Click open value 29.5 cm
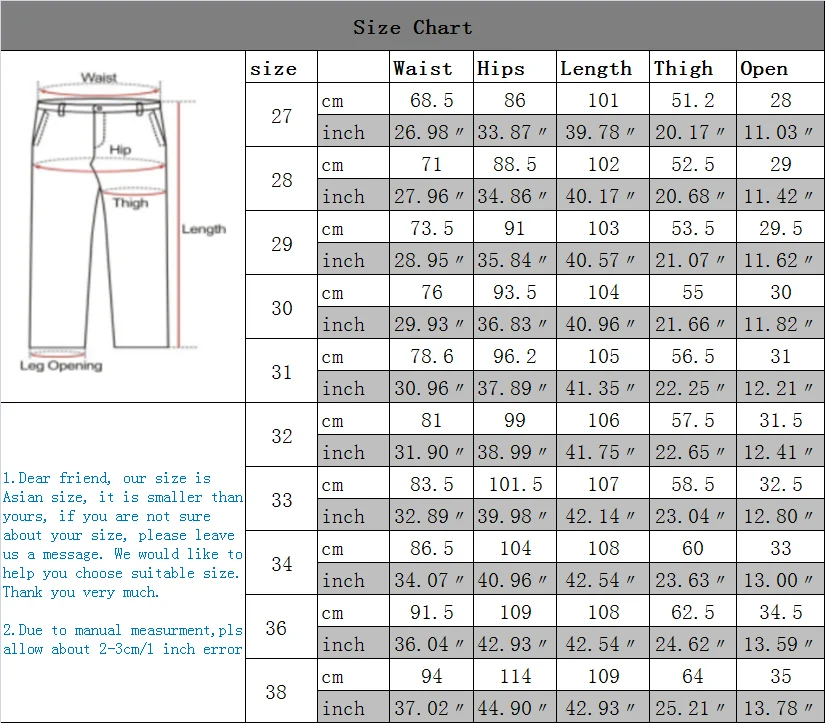This screenshot has height=723, width=825. (x=781, y=228)
